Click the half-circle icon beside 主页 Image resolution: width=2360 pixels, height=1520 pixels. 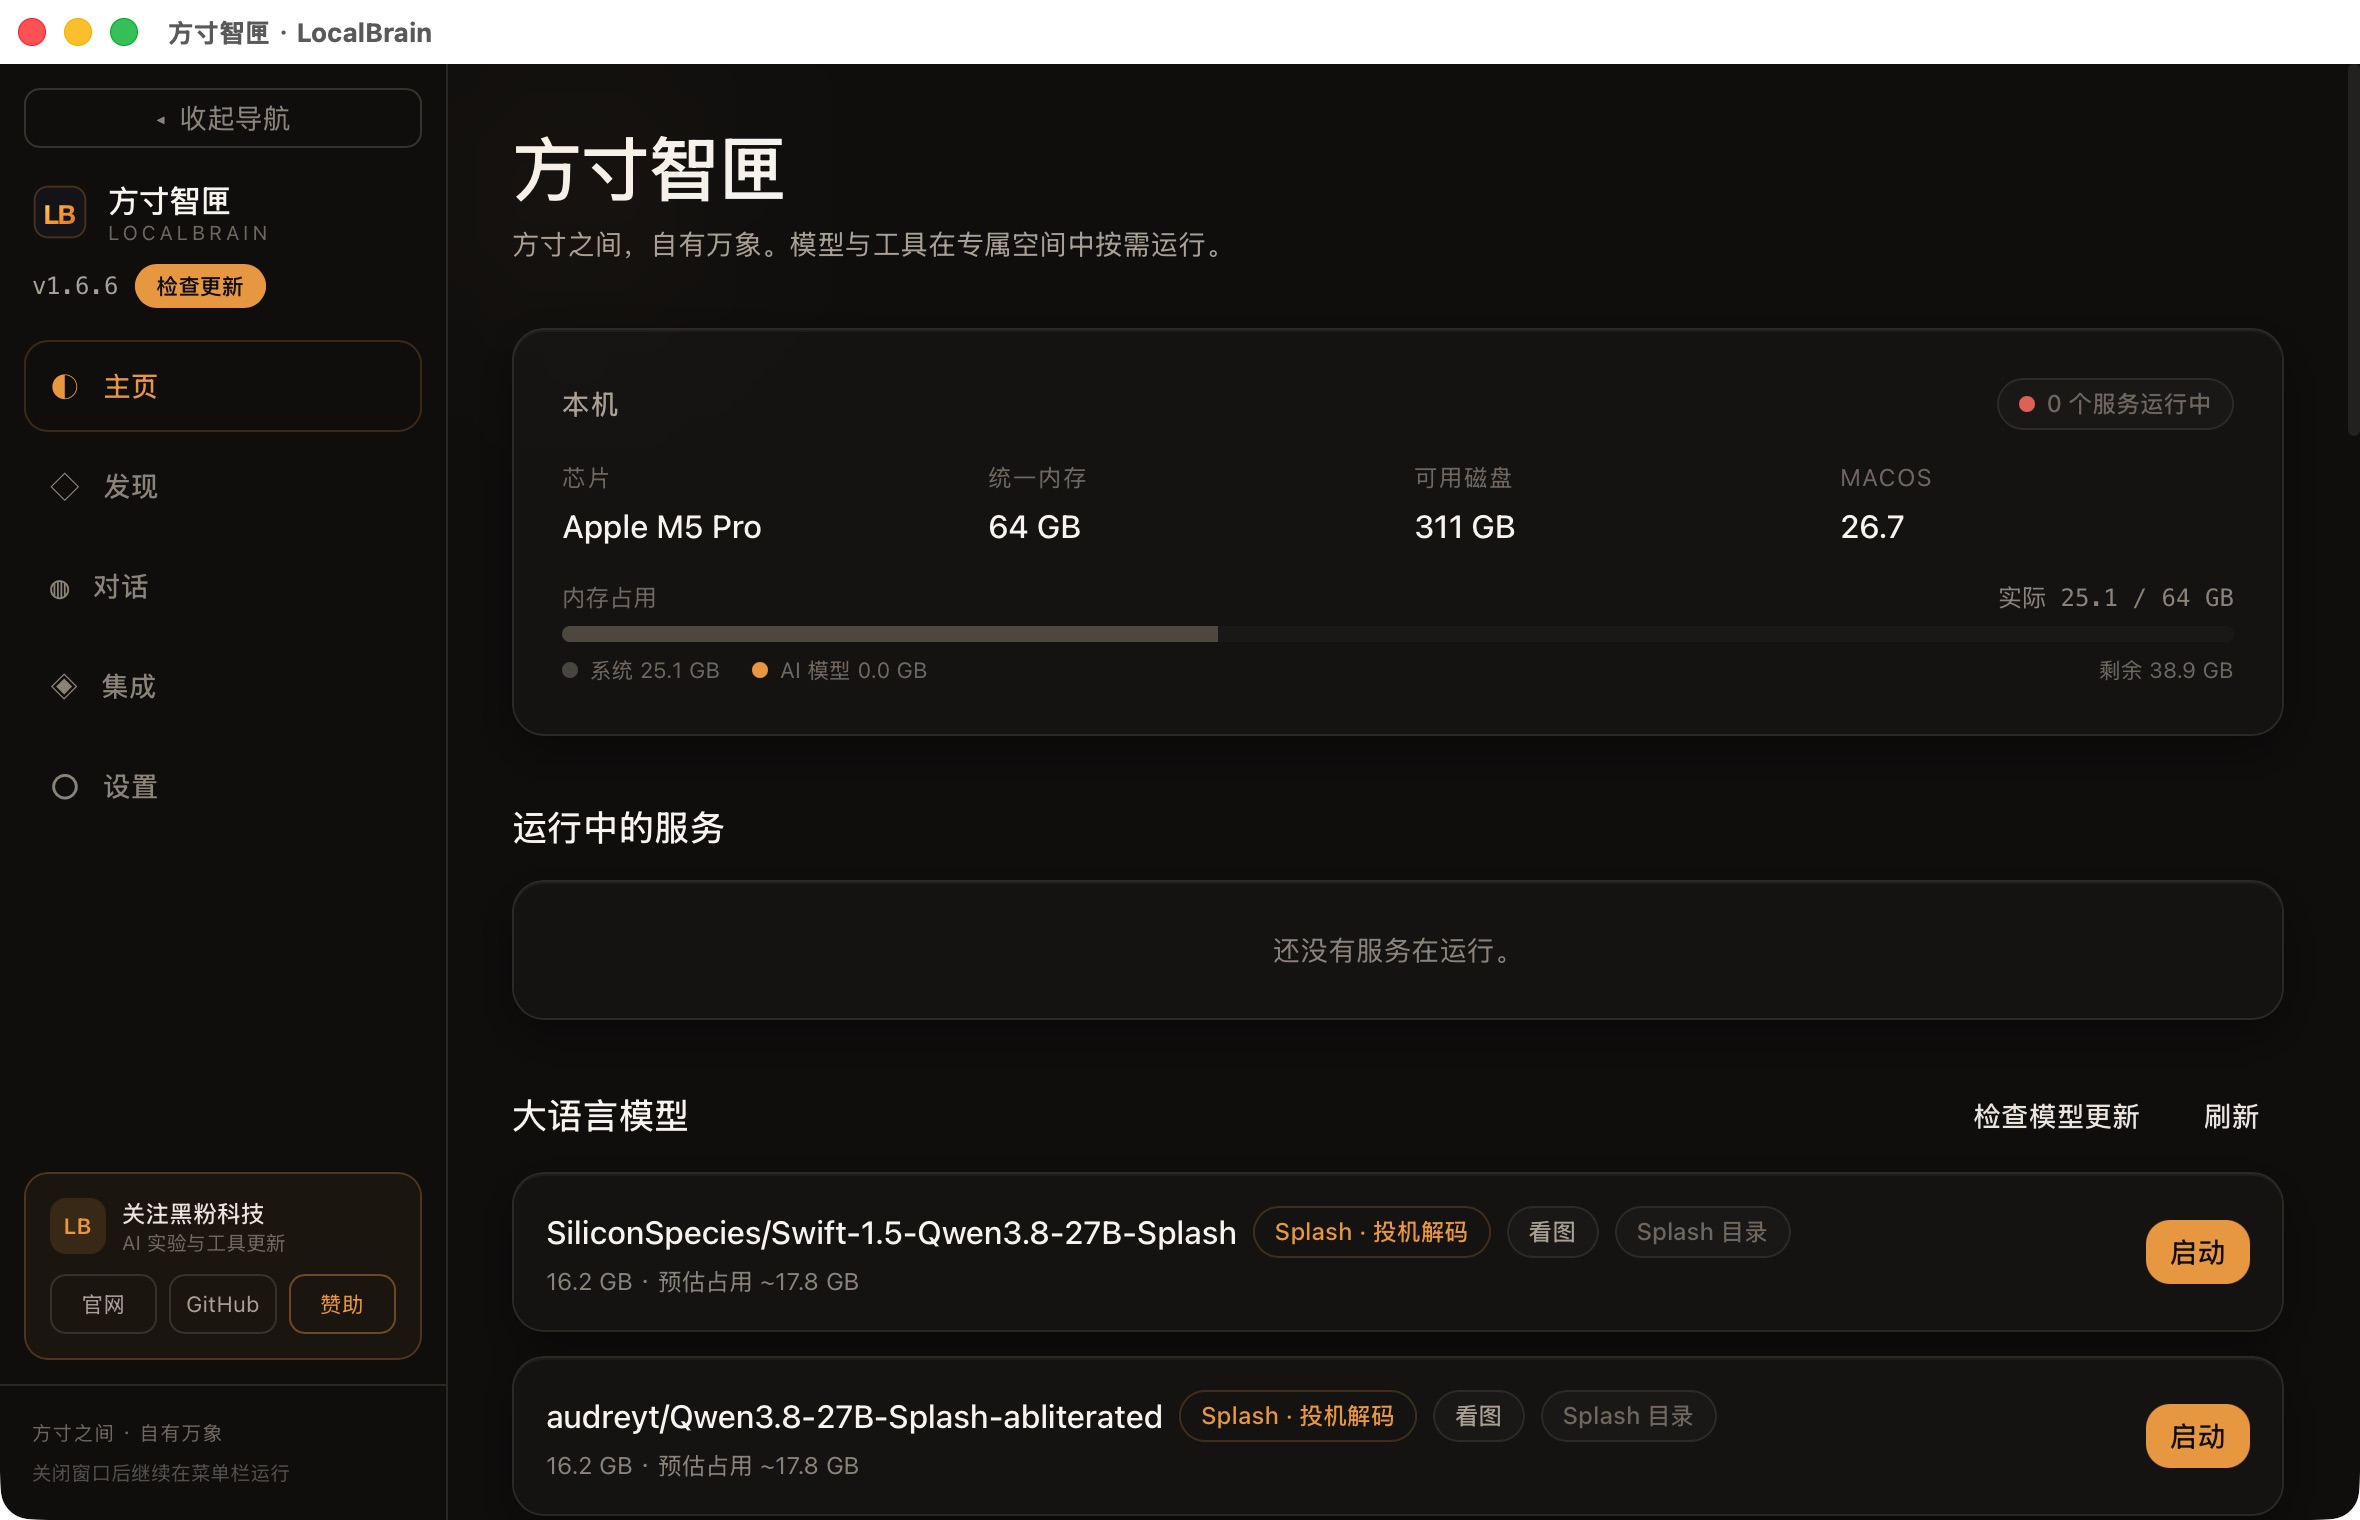65,386
